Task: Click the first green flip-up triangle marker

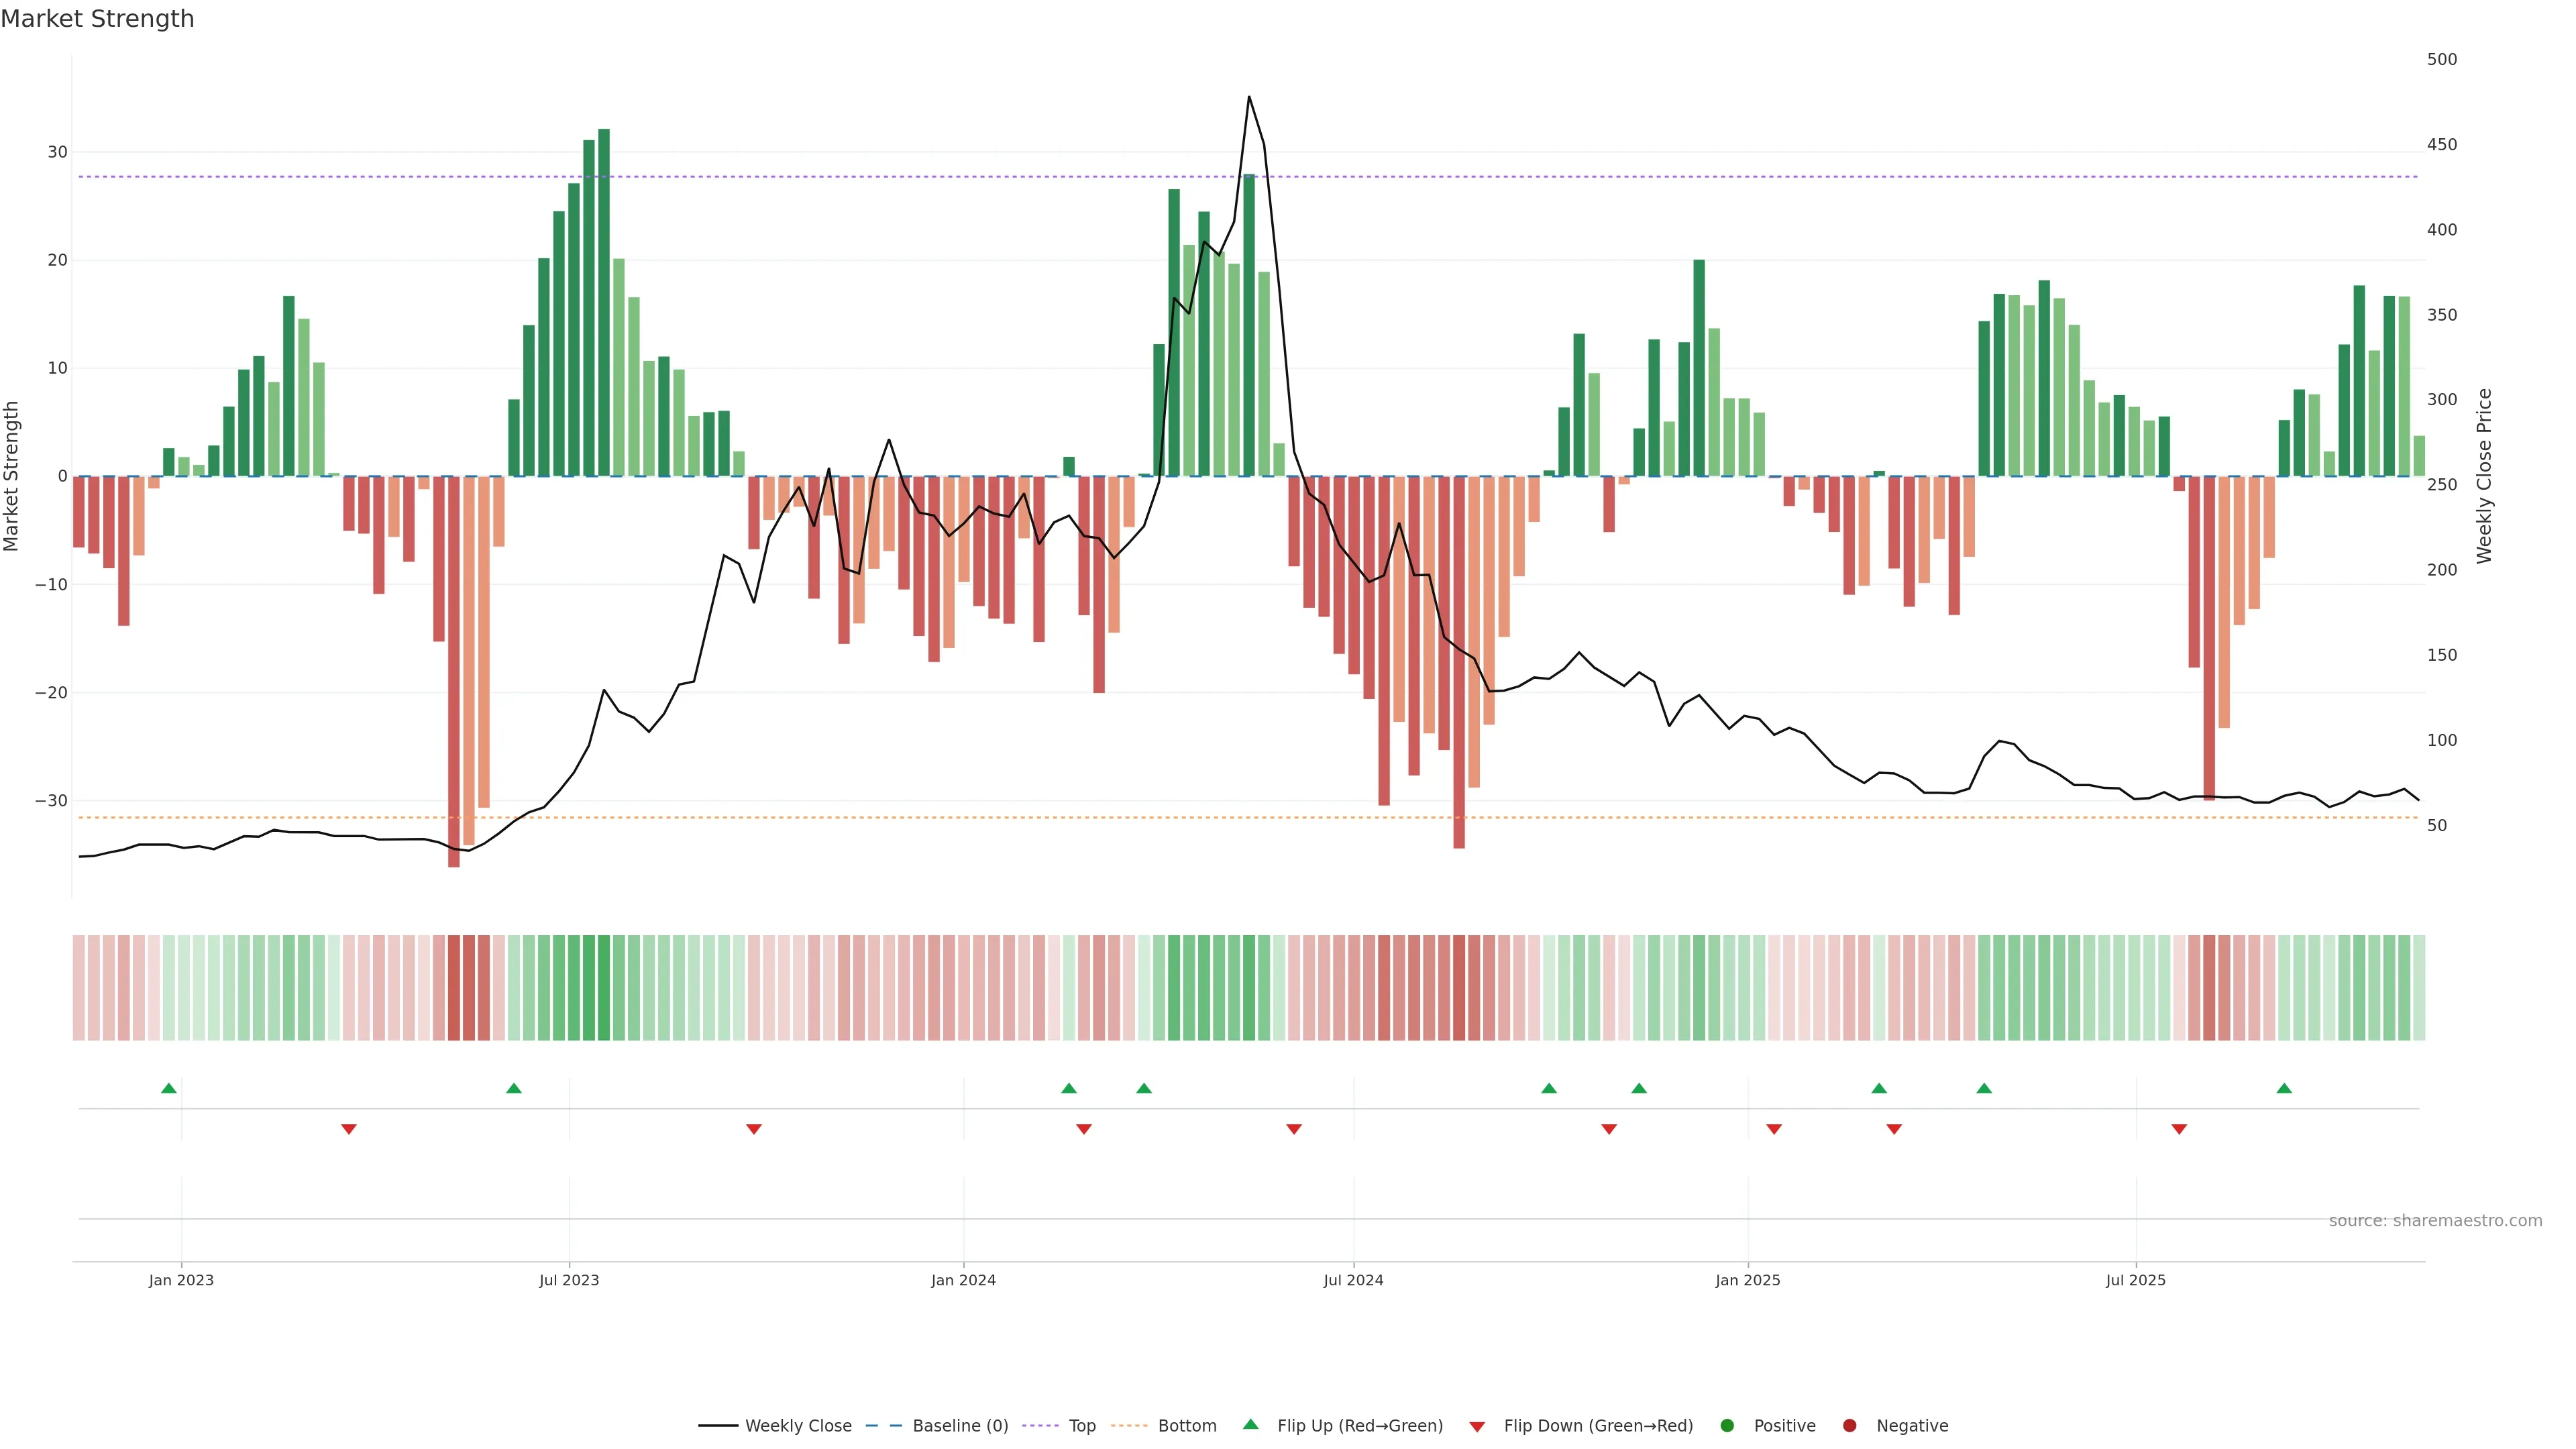Action: (169, 1088)
